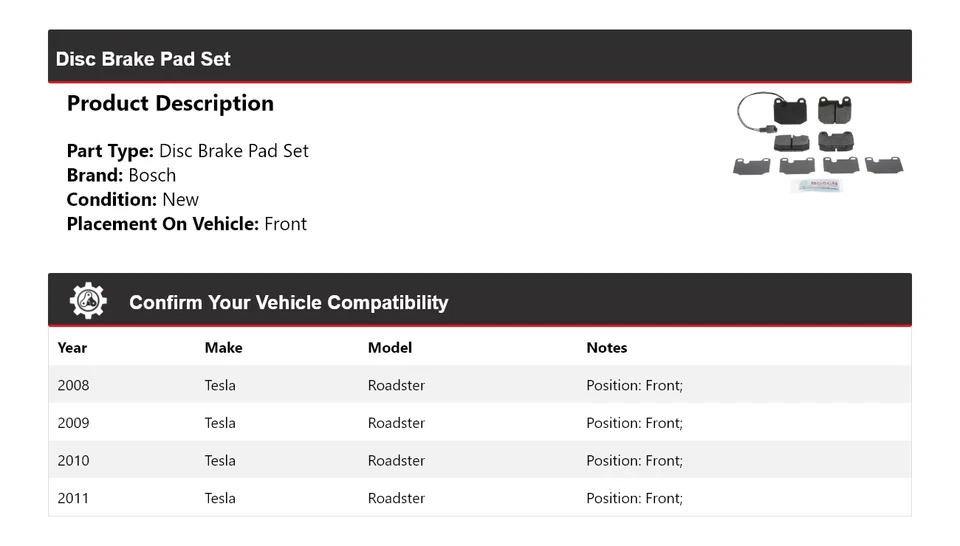This screenshot has width=960, height=546.
Task: Click Roadster in the 2009 row
Action: tap(396, 423)
